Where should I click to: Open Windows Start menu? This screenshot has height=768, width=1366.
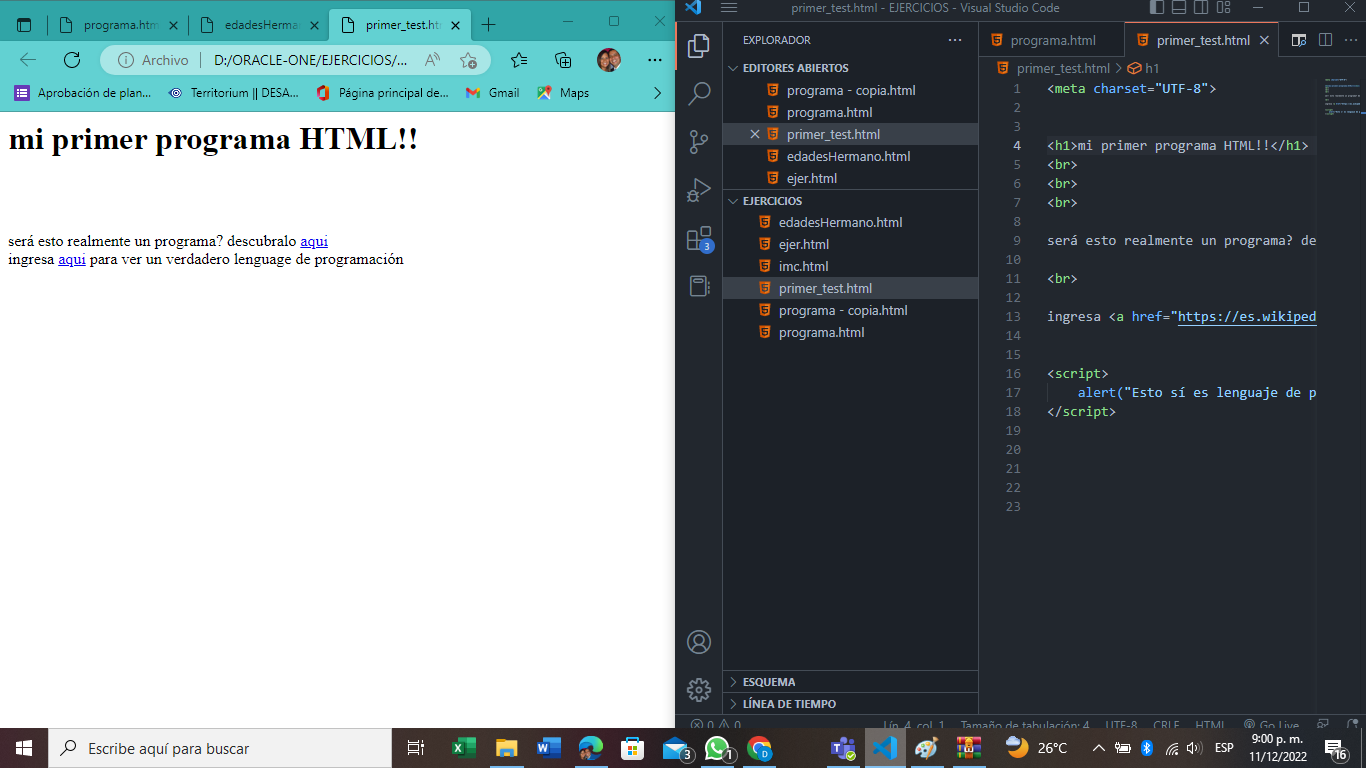[x=24, y=748]
